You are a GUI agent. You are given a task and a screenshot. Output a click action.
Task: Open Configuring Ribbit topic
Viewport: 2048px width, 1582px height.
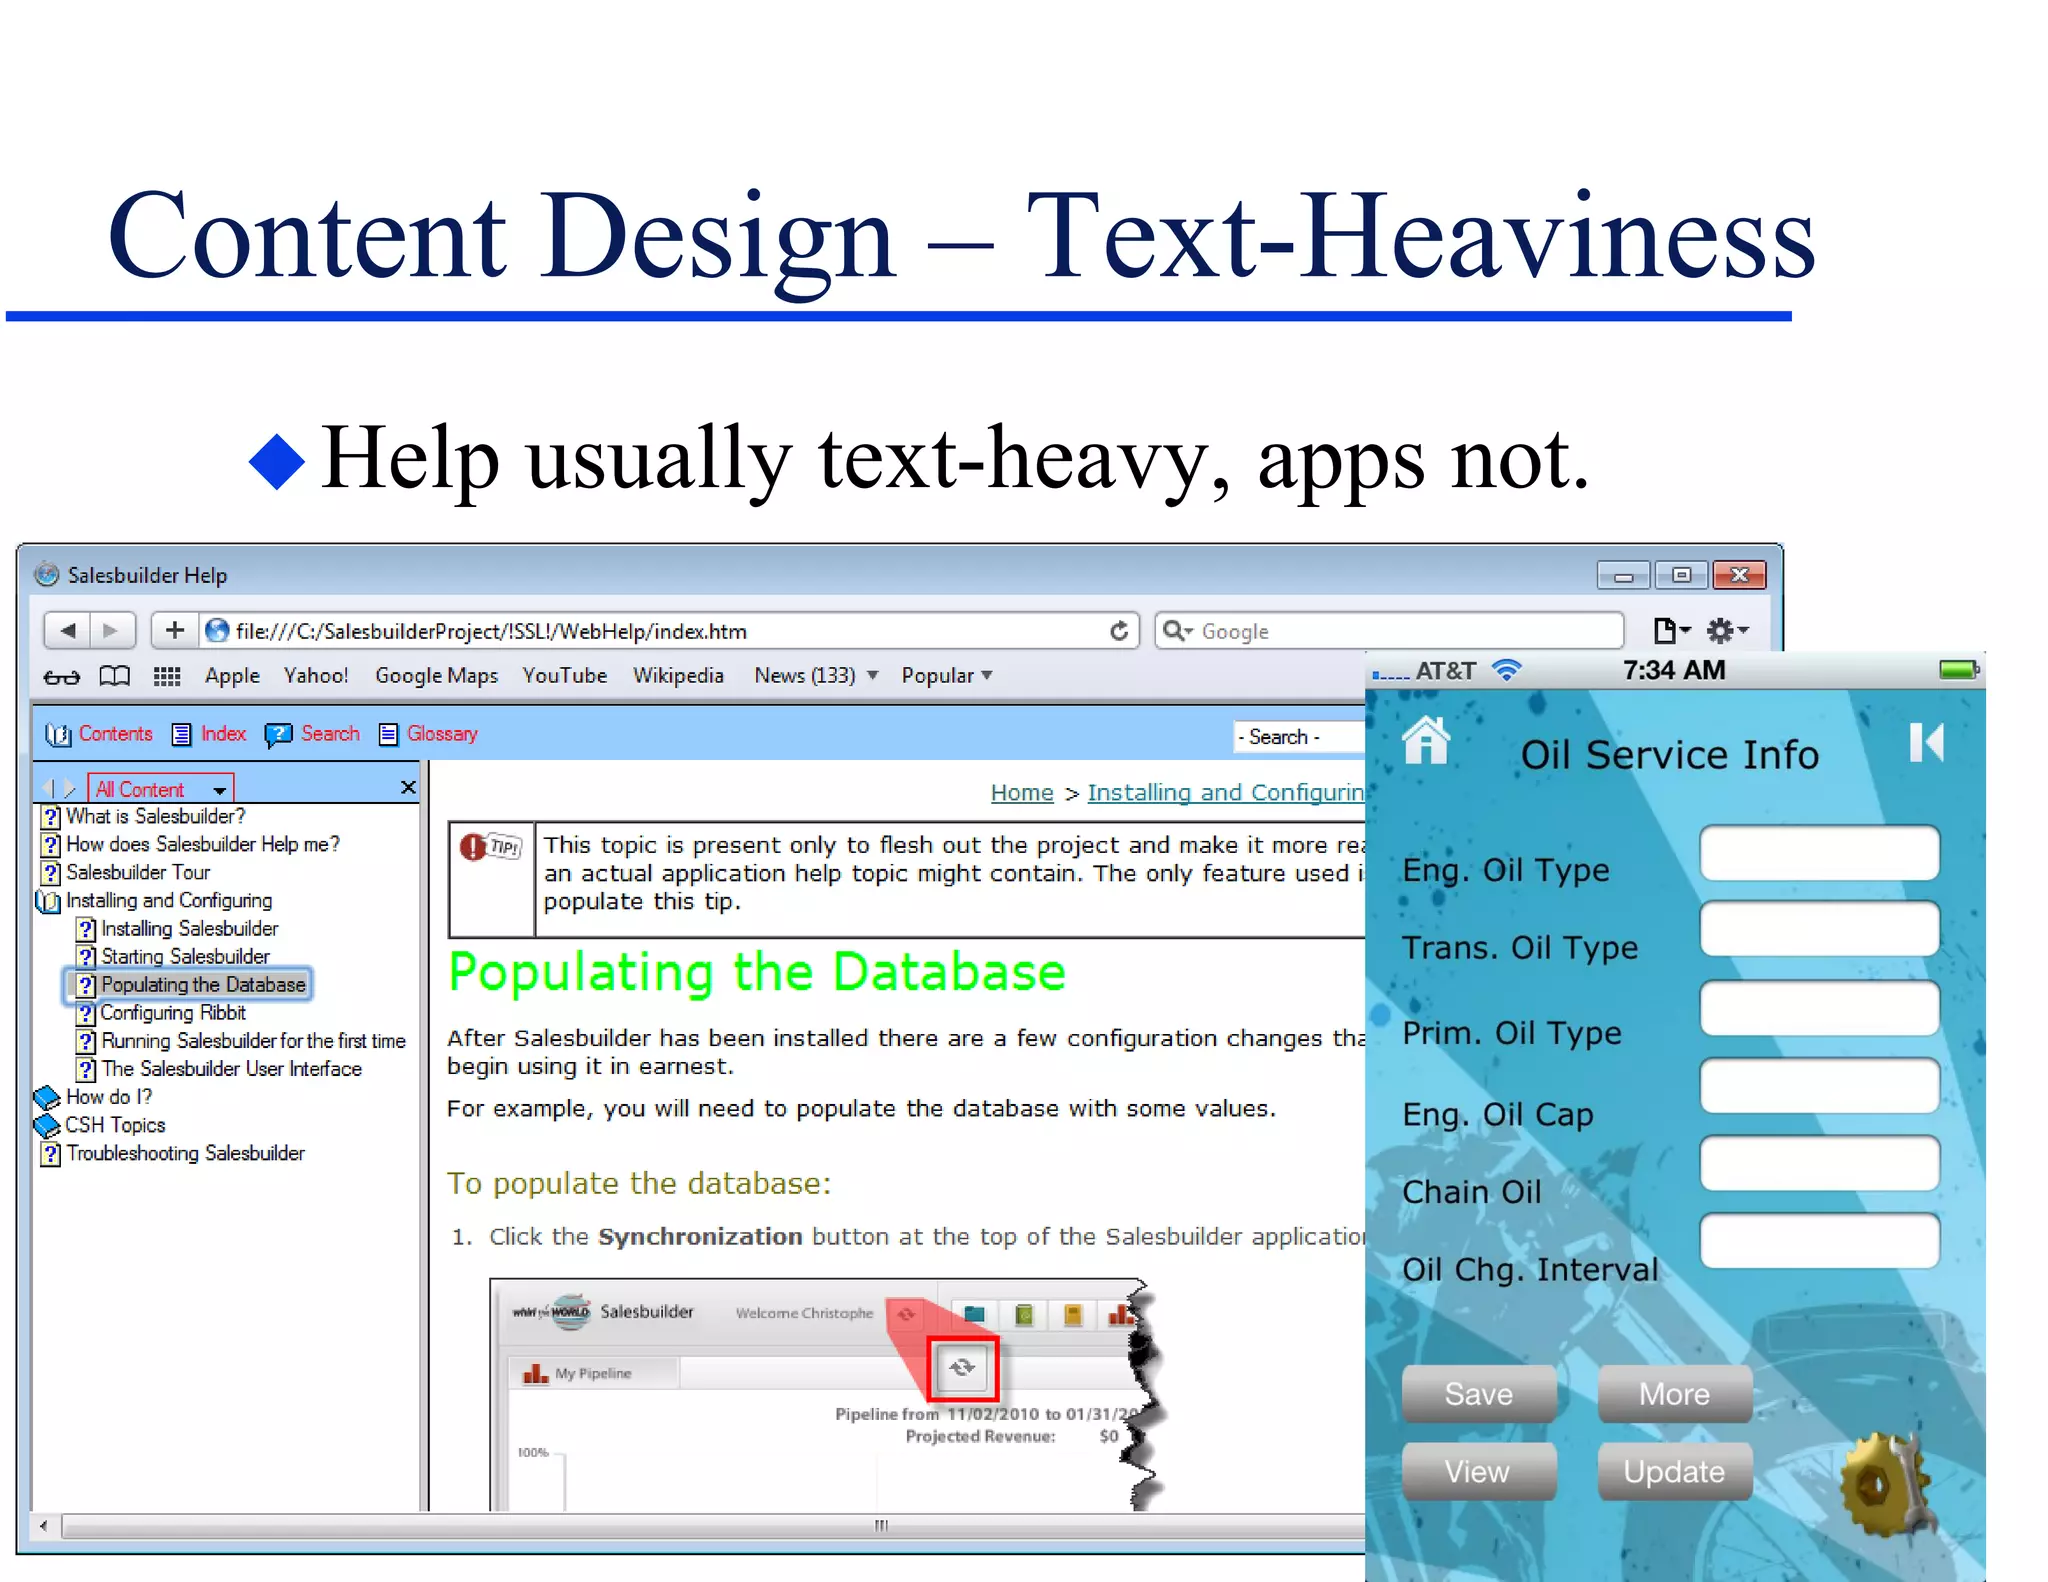162,1013
